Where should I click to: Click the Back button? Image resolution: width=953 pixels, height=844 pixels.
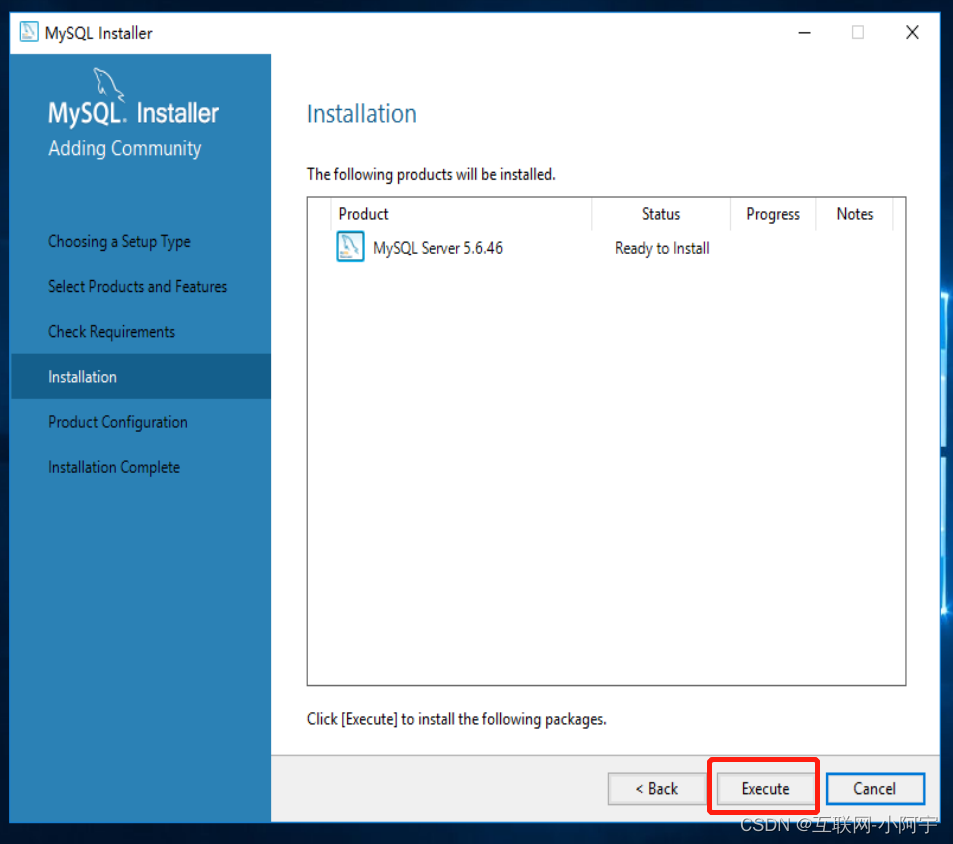point(657,788)
